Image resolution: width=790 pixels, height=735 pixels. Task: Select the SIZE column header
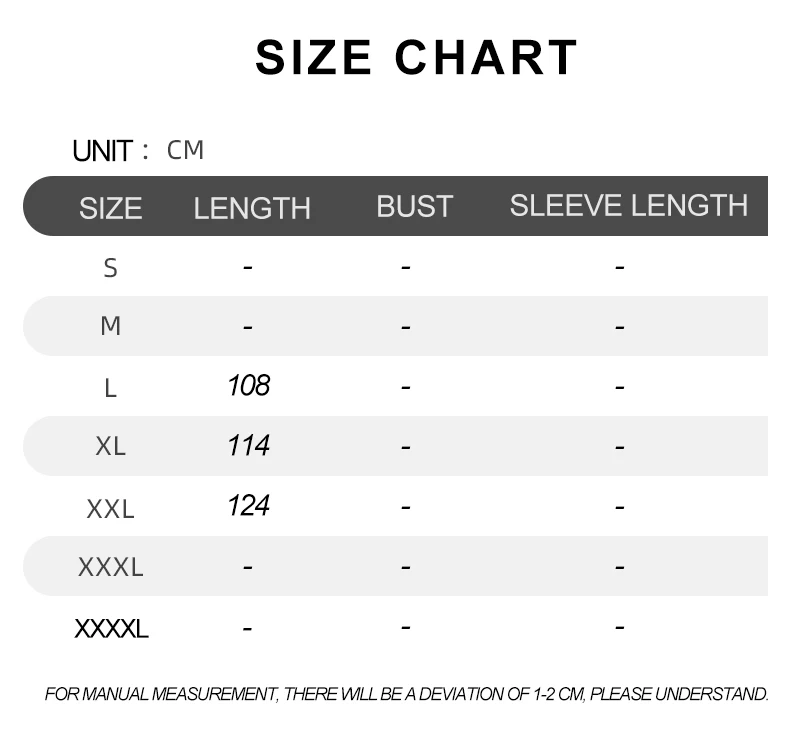click(110, 208)
